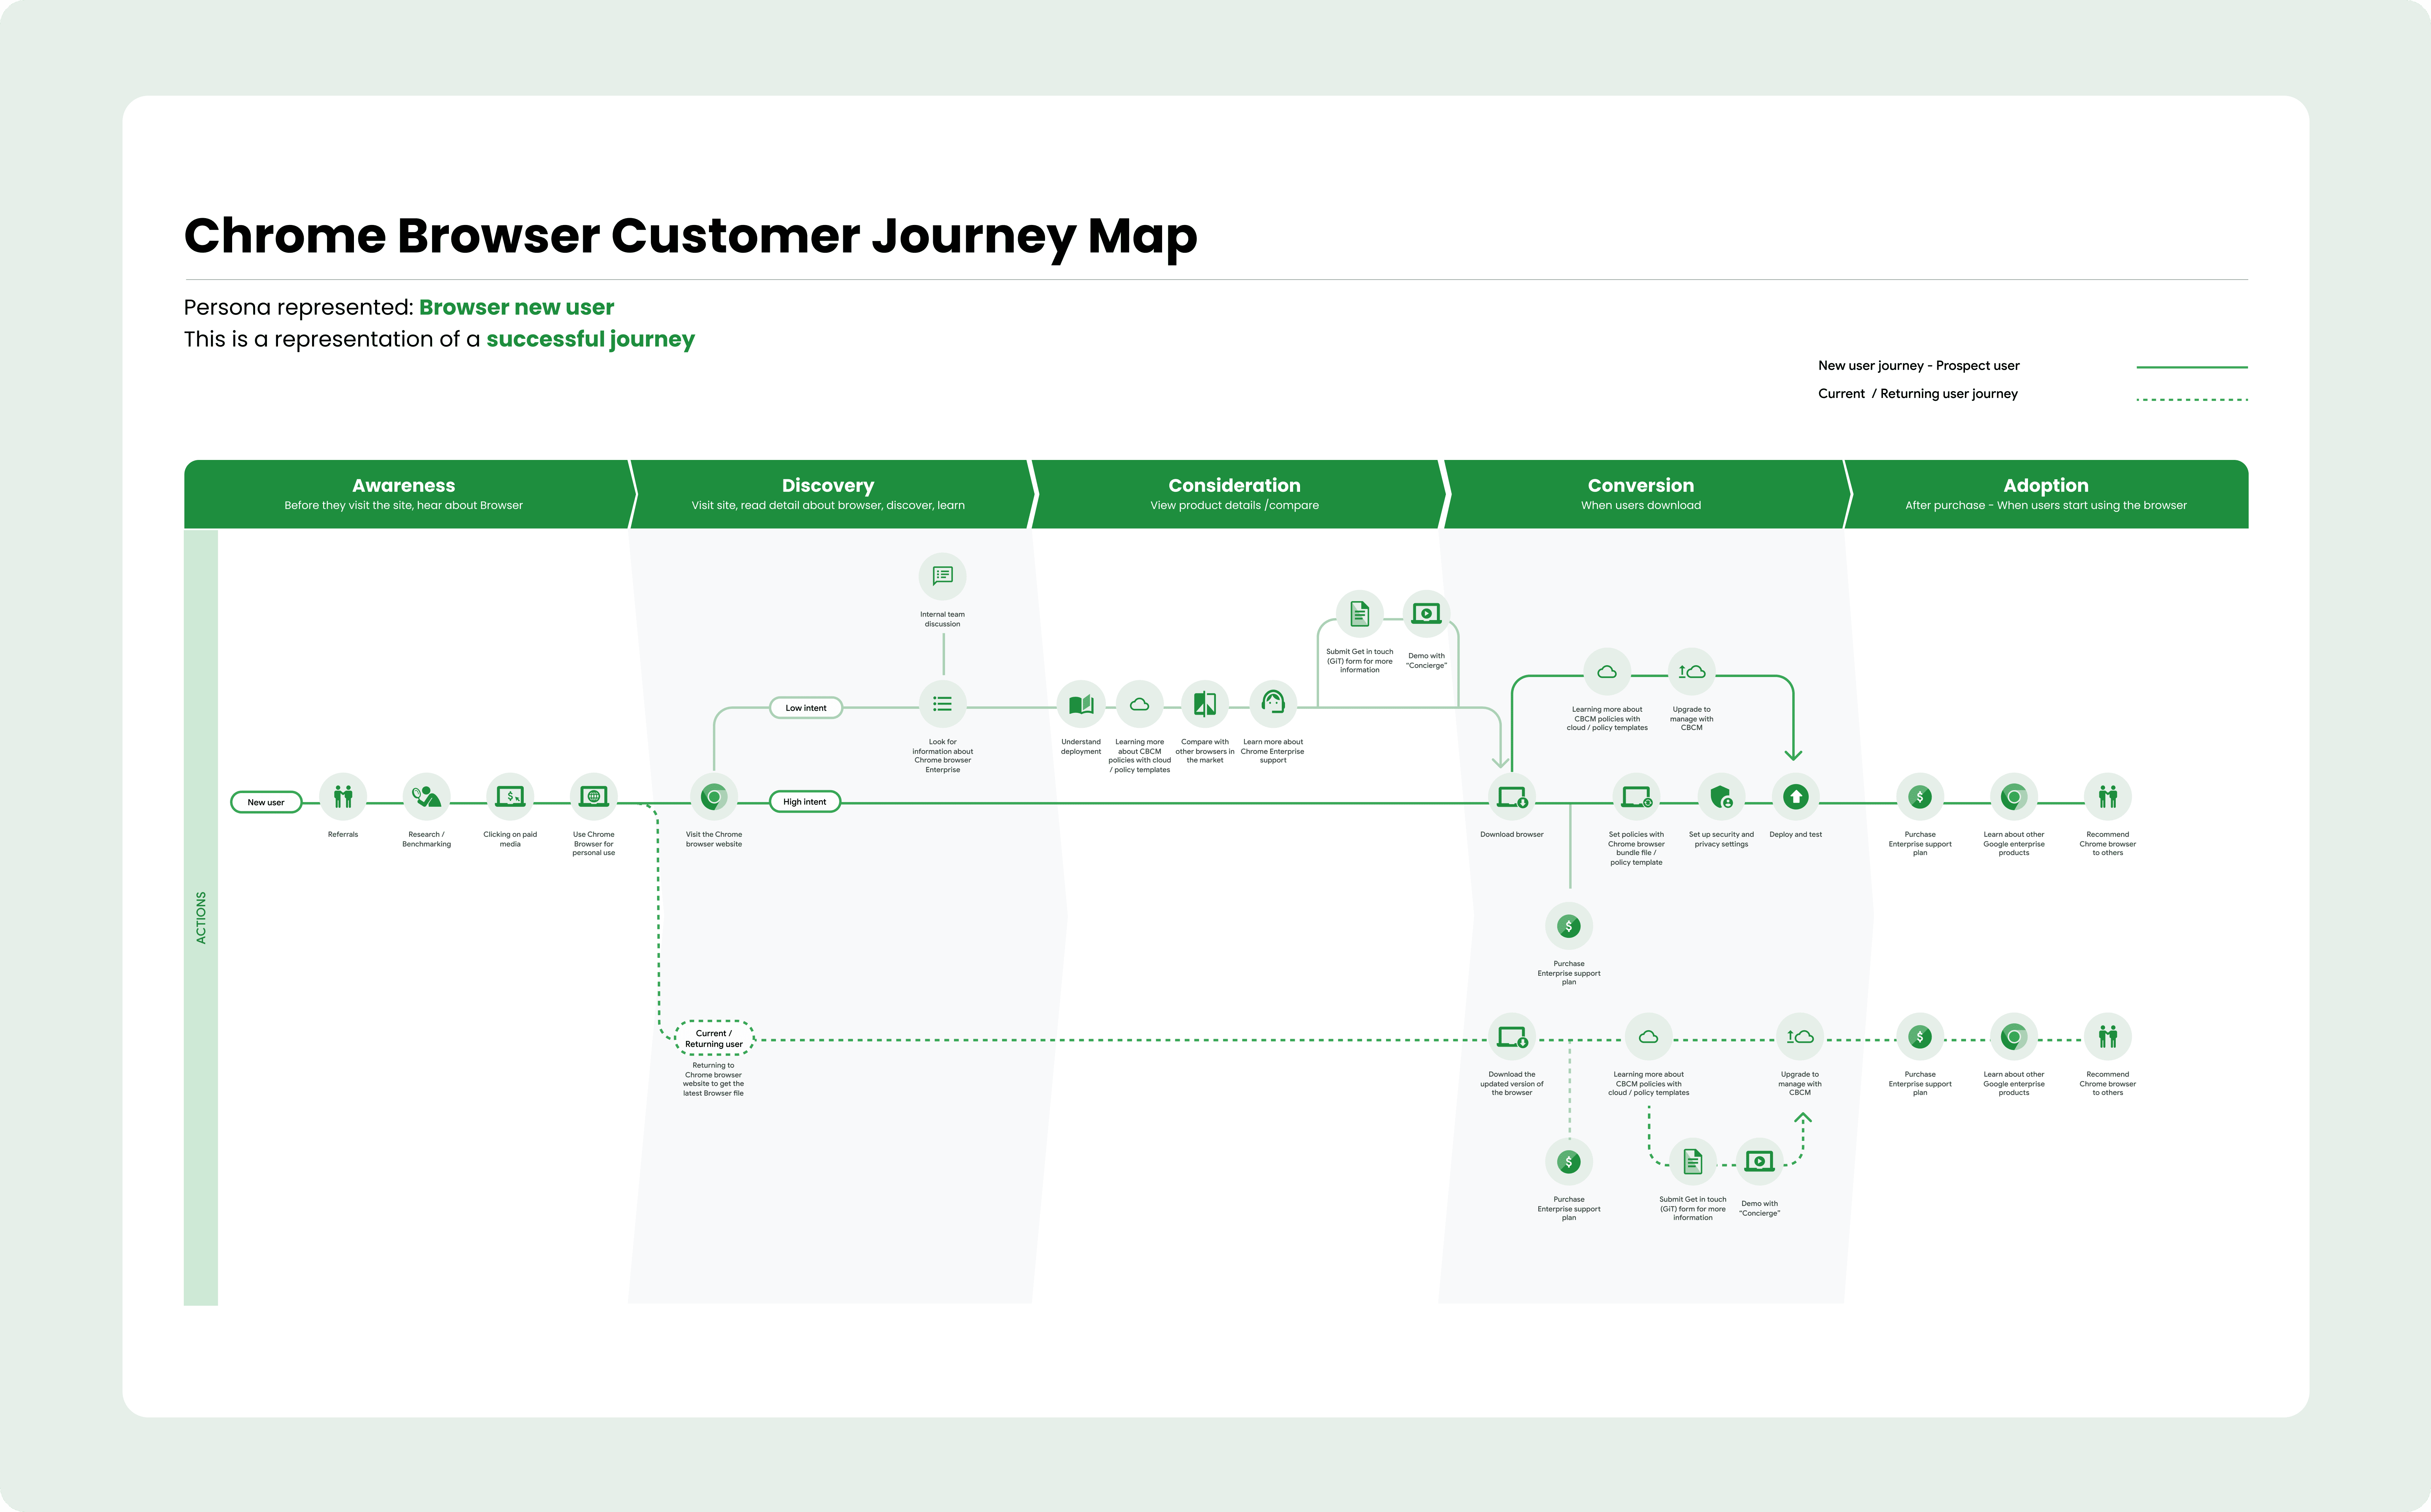Click the Clicking on paid media icon

510,797
